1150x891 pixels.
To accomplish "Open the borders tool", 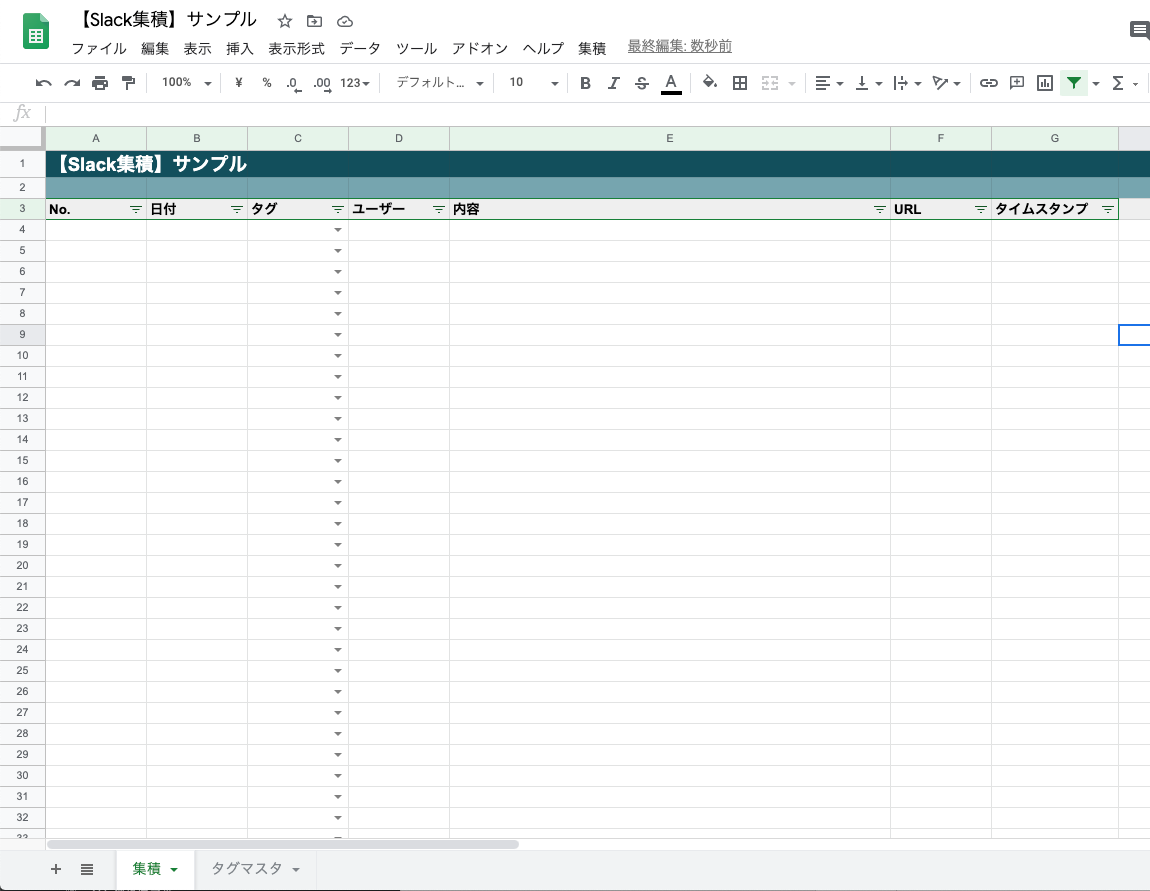I will click(x=740, y=83).
